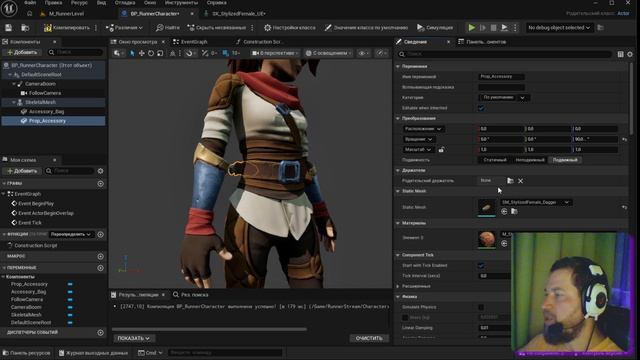This screenshot has height=360, width=640.
Task: Toggle the scale lock icon
Action: coord(441,150)
